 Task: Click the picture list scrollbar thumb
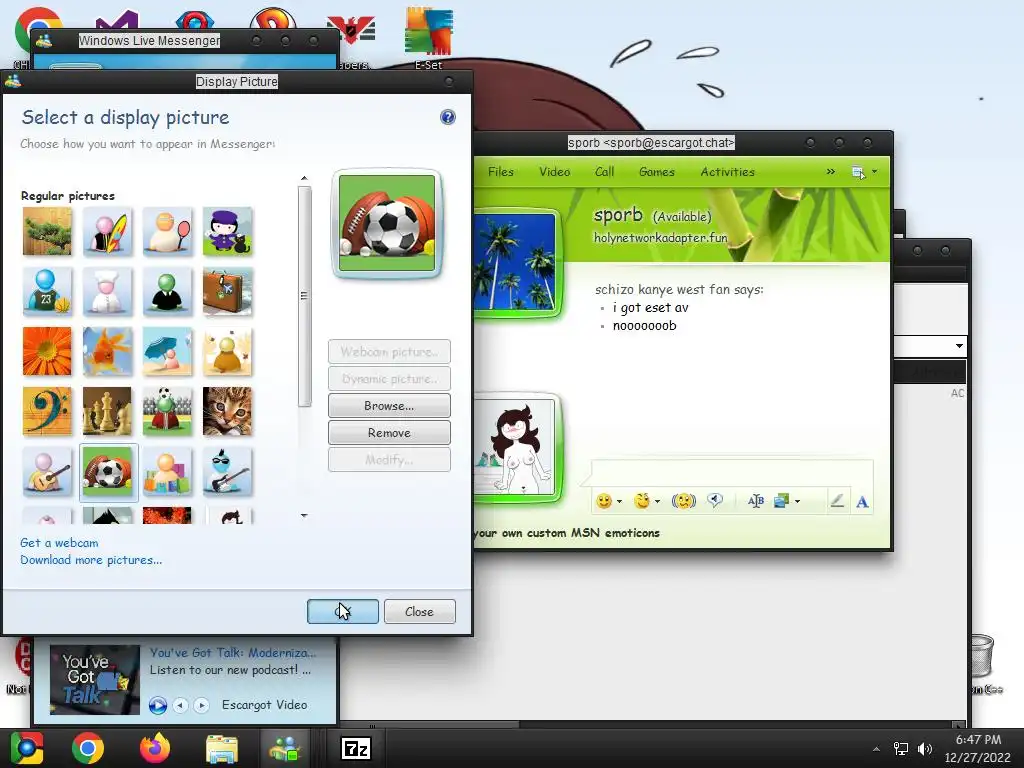point(304,296)
